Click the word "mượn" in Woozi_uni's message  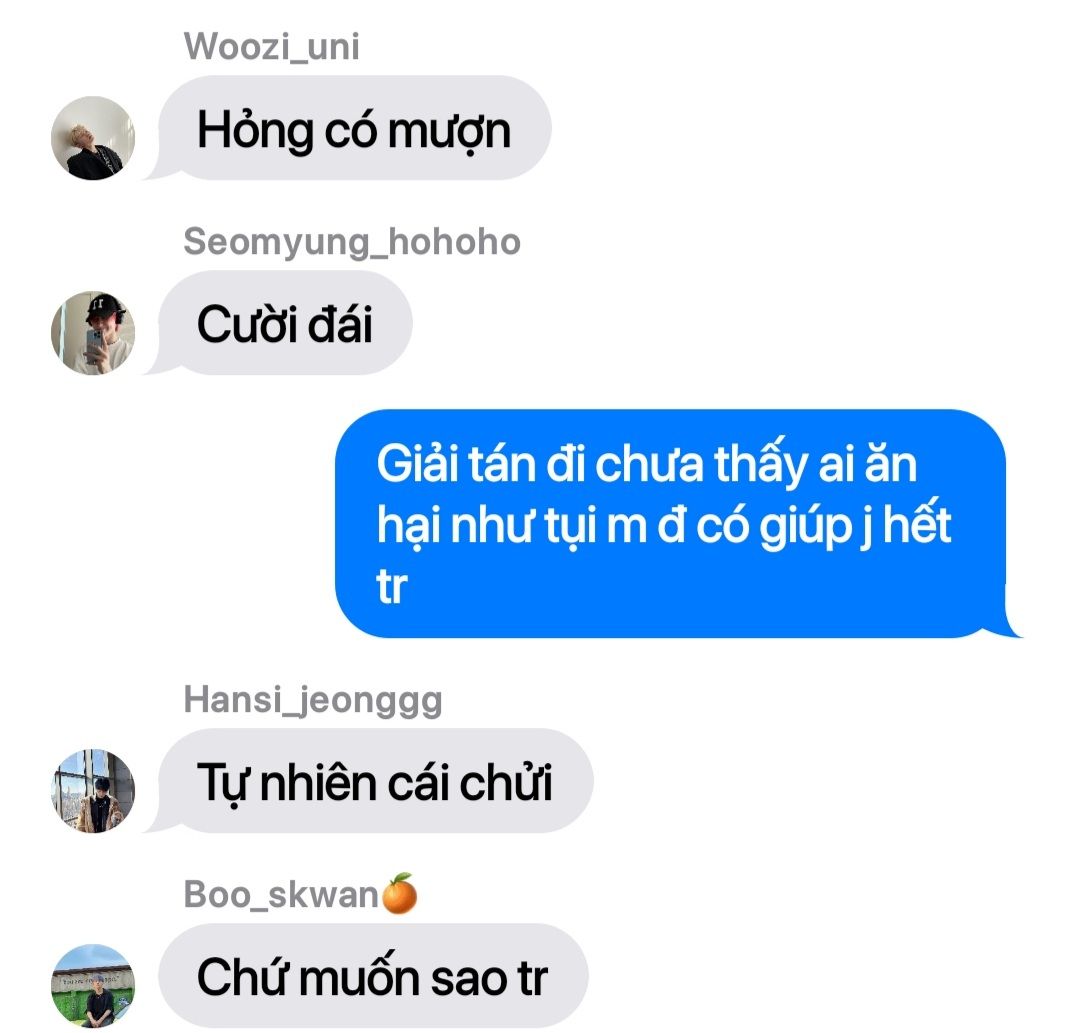(x=450, y=131)
